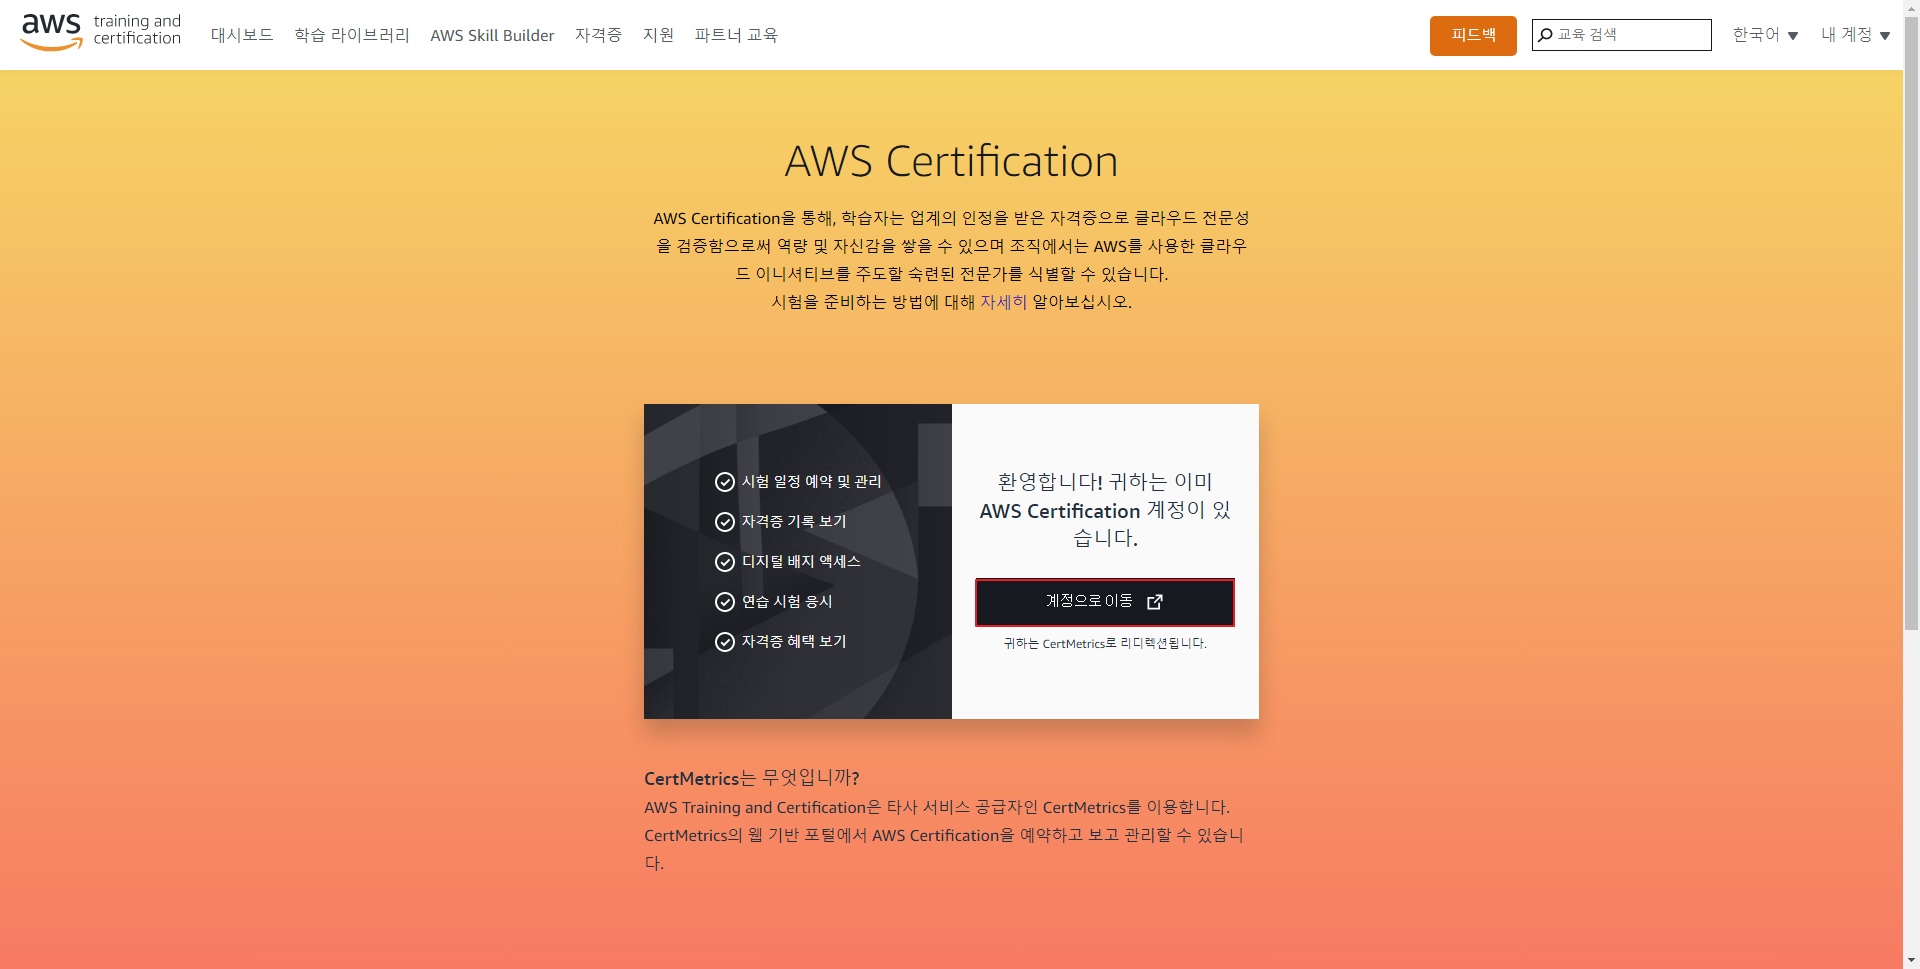
Task: Open the 지원 navigation item
Action: 658,35
